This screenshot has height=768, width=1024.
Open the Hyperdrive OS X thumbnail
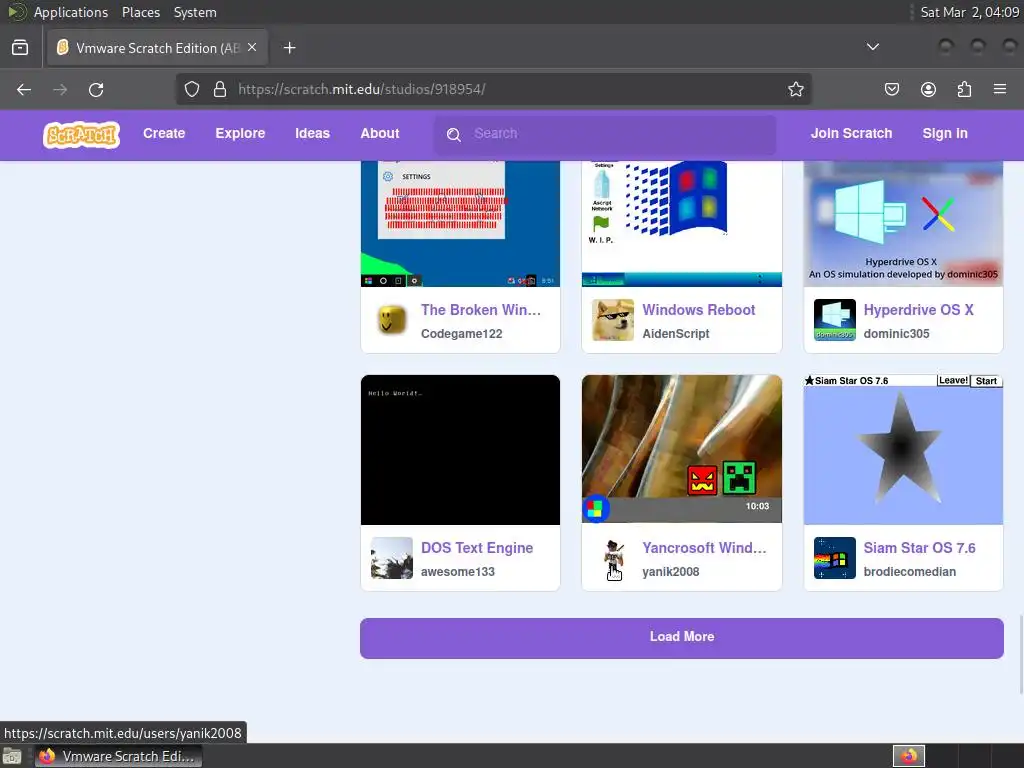(903, 223)
